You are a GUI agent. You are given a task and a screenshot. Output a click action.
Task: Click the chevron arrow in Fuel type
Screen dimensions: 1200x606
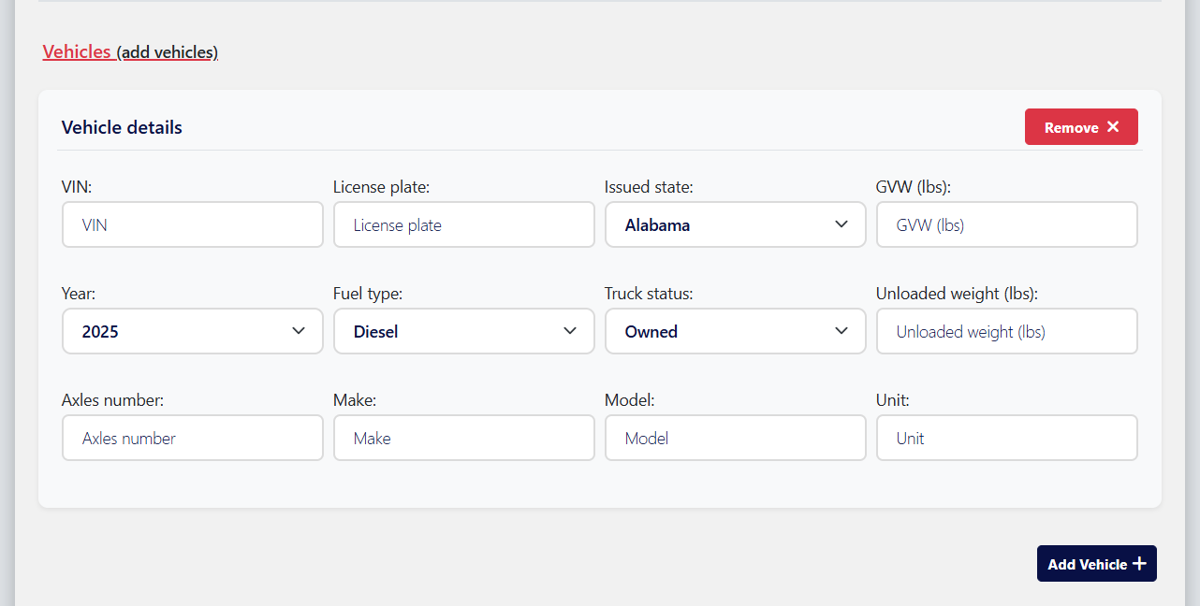pyautogui.click(x=570, y=331)
